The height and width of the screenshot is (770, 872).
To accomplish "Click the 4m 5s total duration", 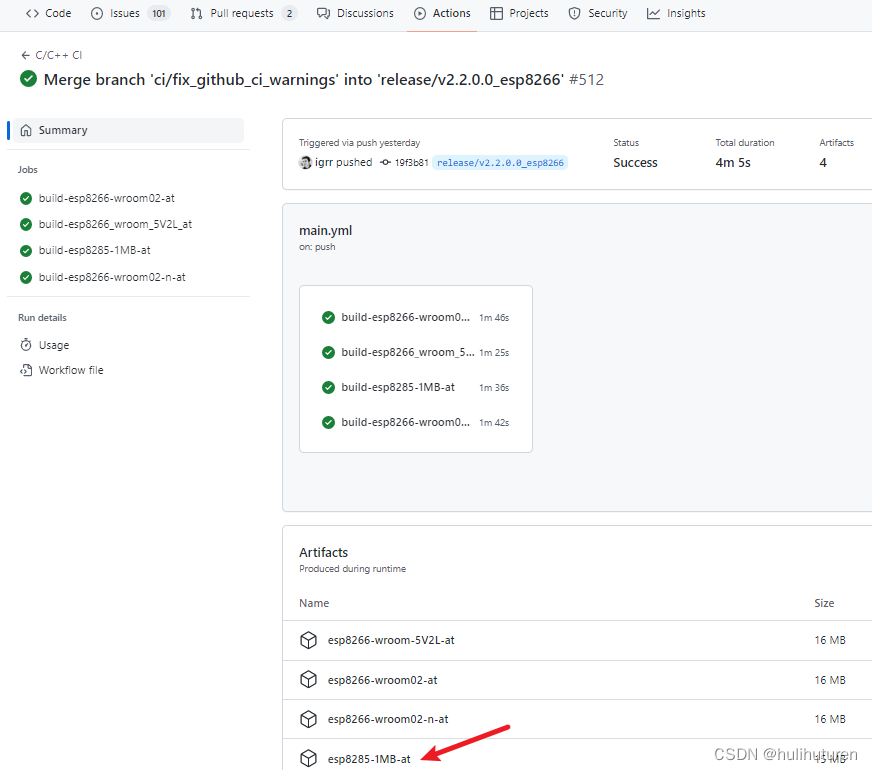I will [733, 163].
